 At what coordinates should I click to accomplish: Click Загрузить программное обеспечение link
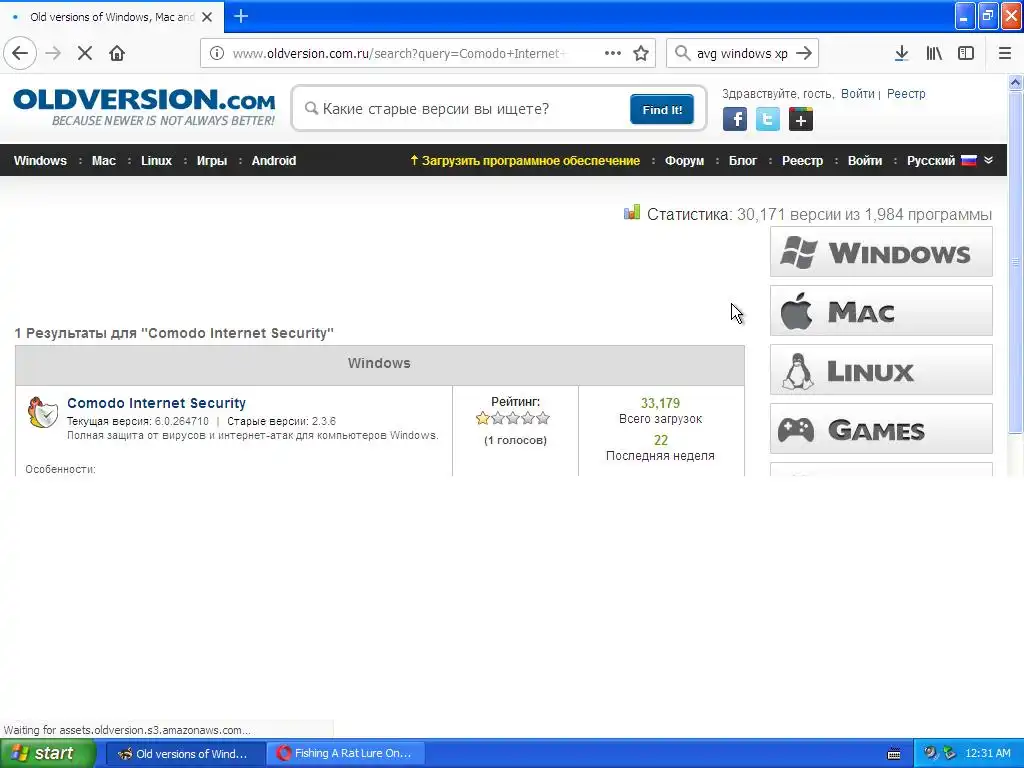[x=524, y=161]
